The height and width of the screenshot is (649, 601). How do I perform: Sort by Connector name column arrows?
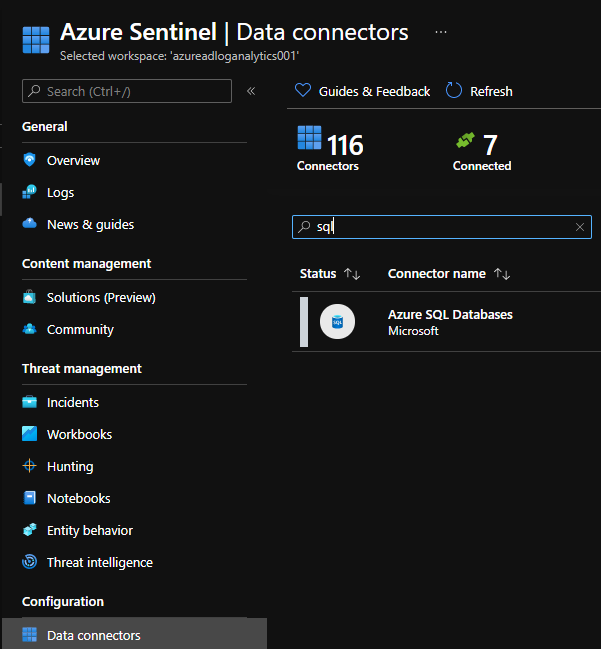tap(502, 274)
